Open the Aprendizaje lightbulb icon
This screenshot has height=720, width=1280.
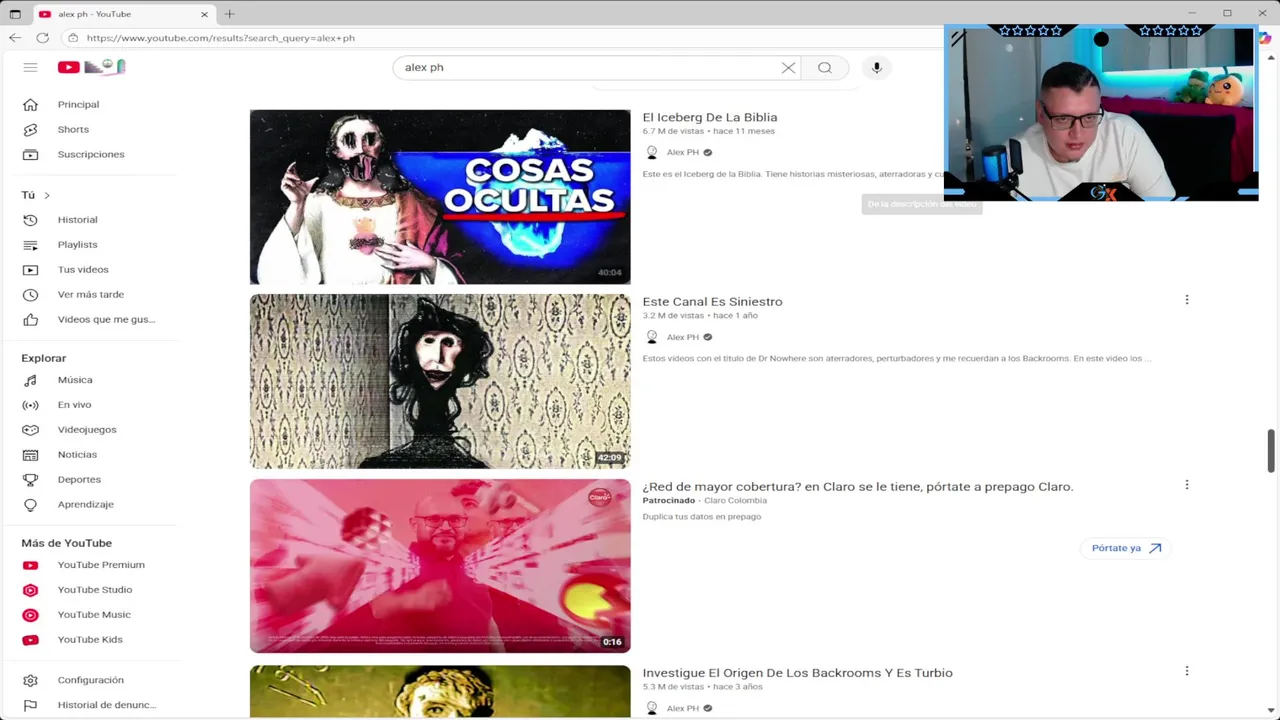pos(30,505)
